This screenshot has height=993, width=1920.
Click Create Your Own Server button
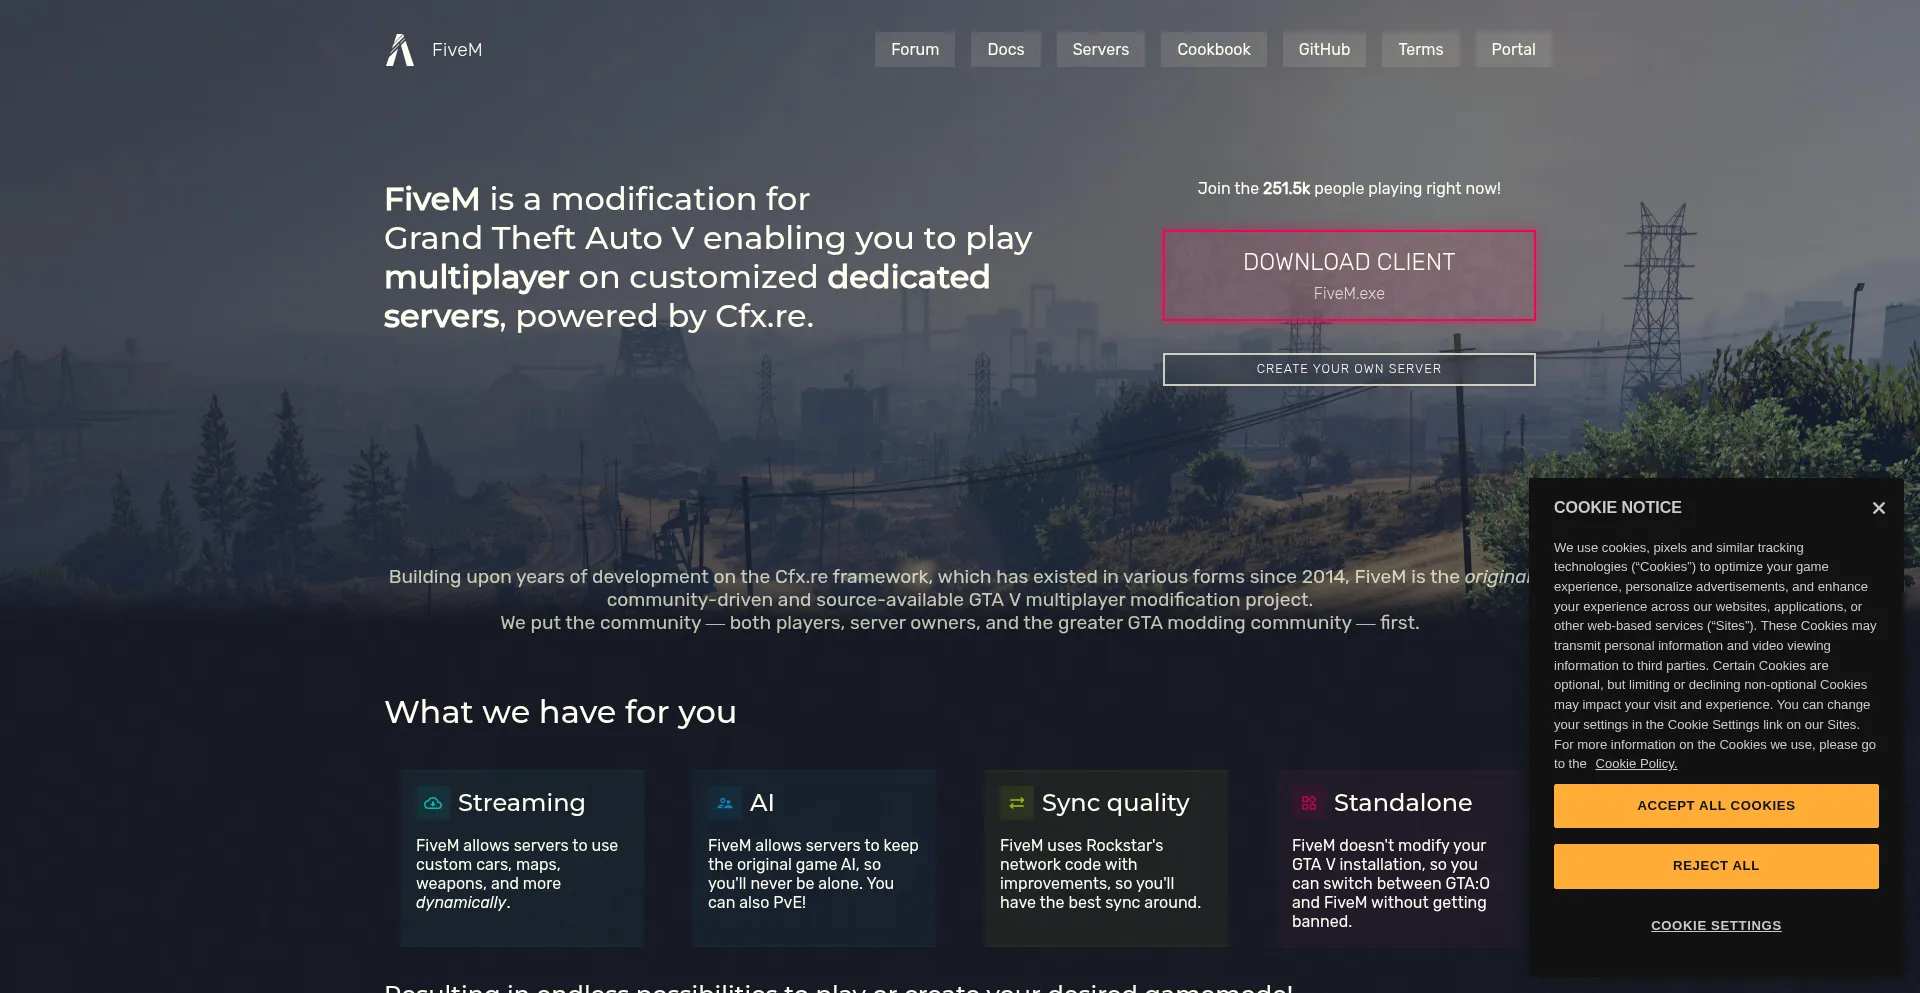pos(1348,369)
